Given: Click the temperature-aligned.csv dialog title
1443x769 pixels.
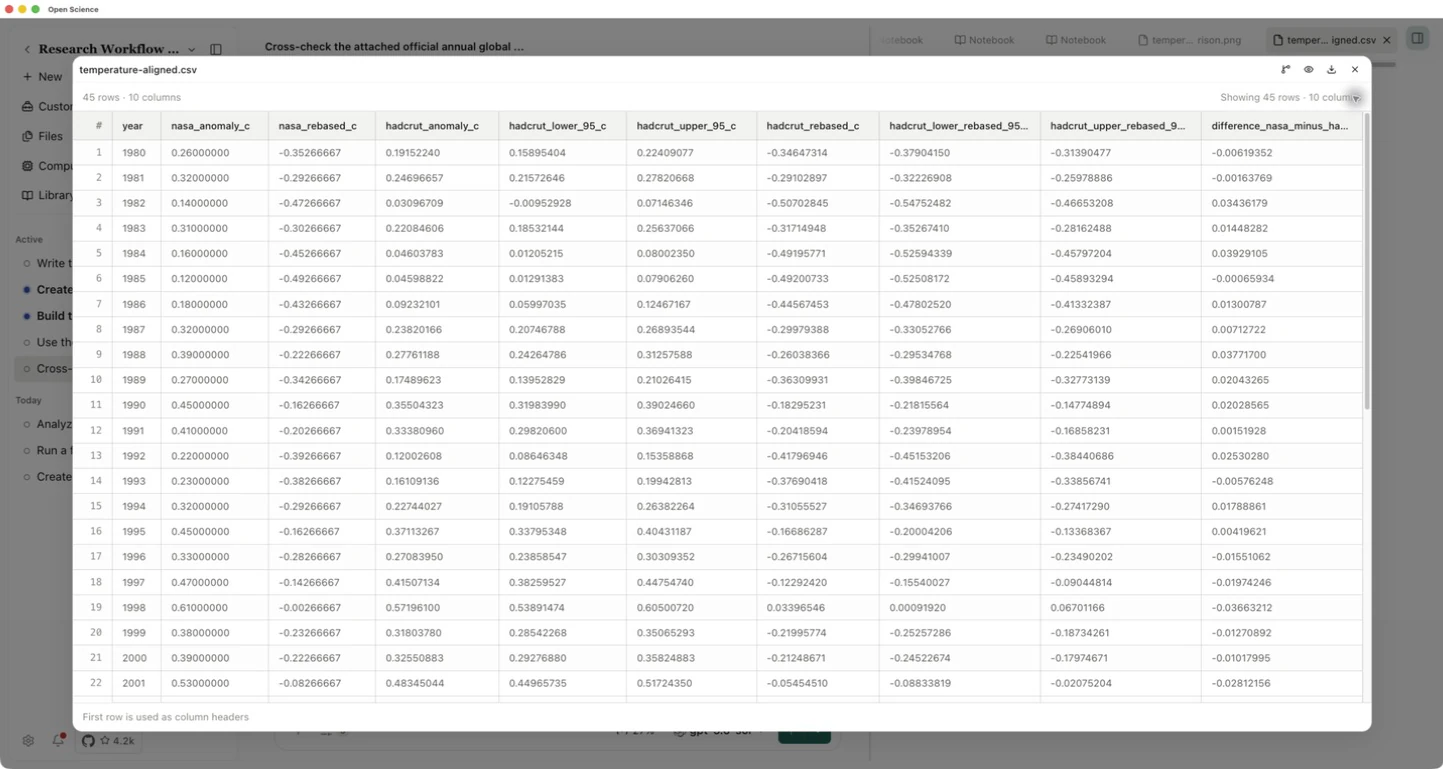Looking at the screenshot, I should (138, 70).
